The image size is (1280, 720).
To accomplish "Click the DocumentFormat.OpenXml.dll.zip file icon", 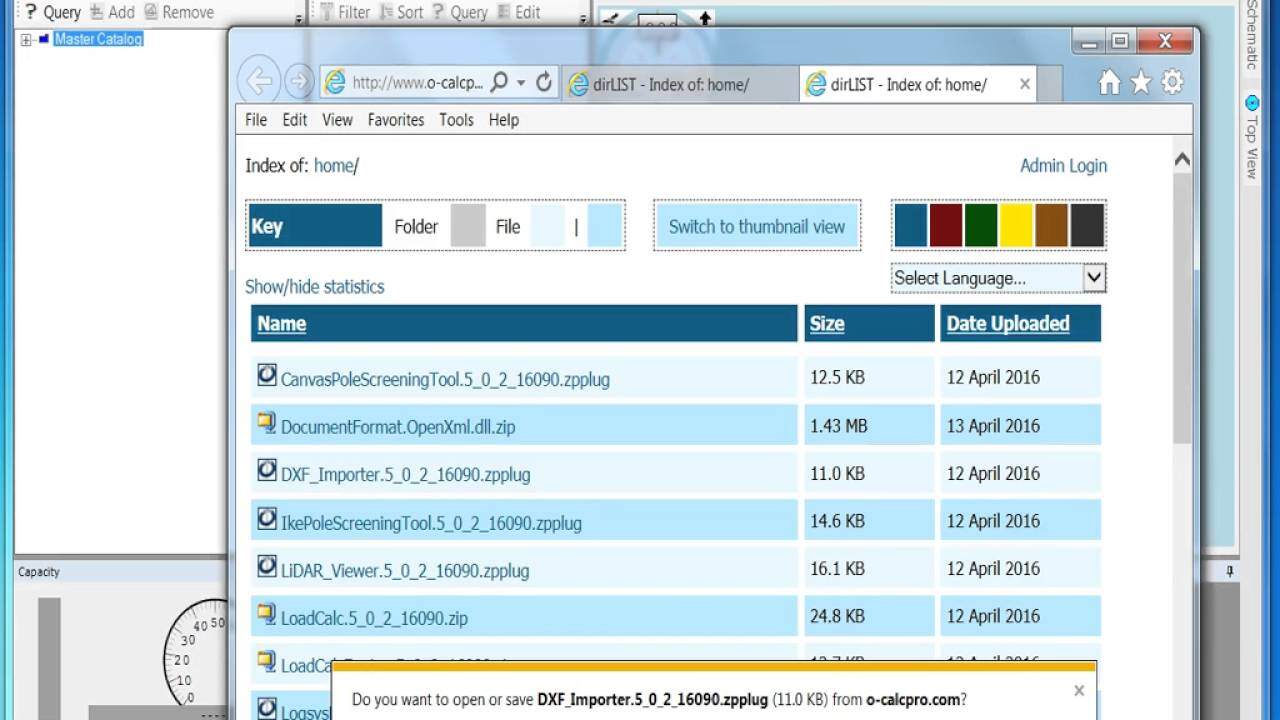I will pyautogui.click(x=266, y=422).
